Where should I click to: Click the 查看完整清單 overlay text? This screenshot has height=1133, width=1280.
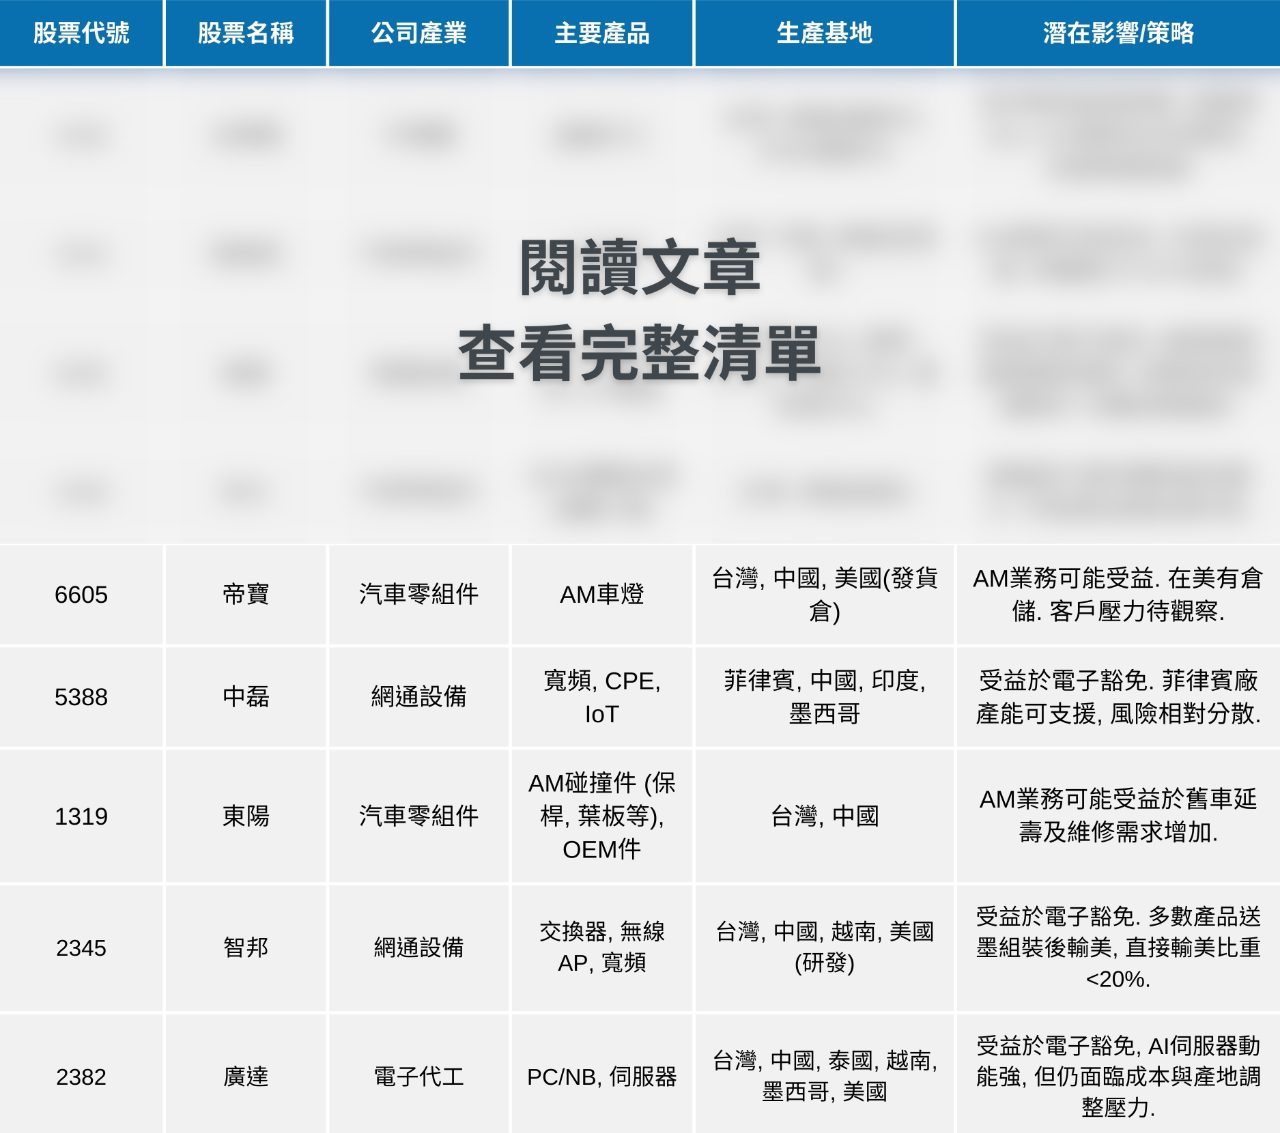(640, 353)
